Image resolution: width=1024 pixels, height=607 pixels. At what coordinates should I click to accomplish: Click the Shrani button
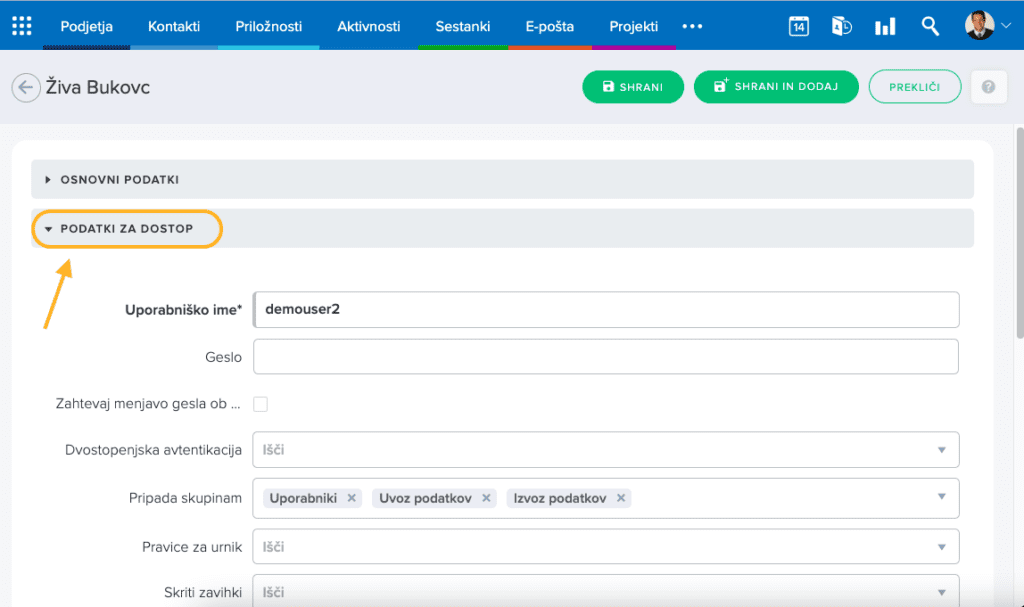(x=632, y=87)
